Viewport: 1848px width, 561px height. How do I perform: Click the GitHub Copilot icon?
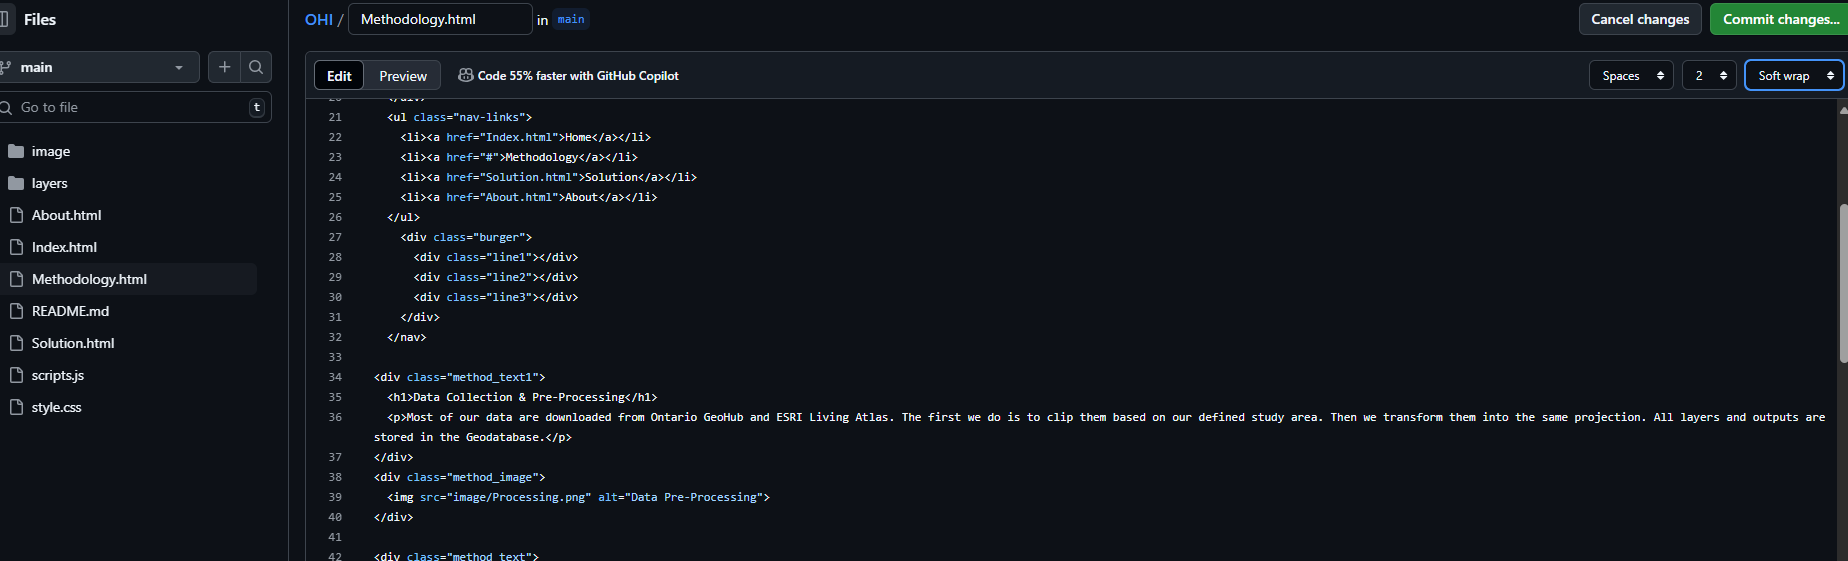click(x=465, y=75)
